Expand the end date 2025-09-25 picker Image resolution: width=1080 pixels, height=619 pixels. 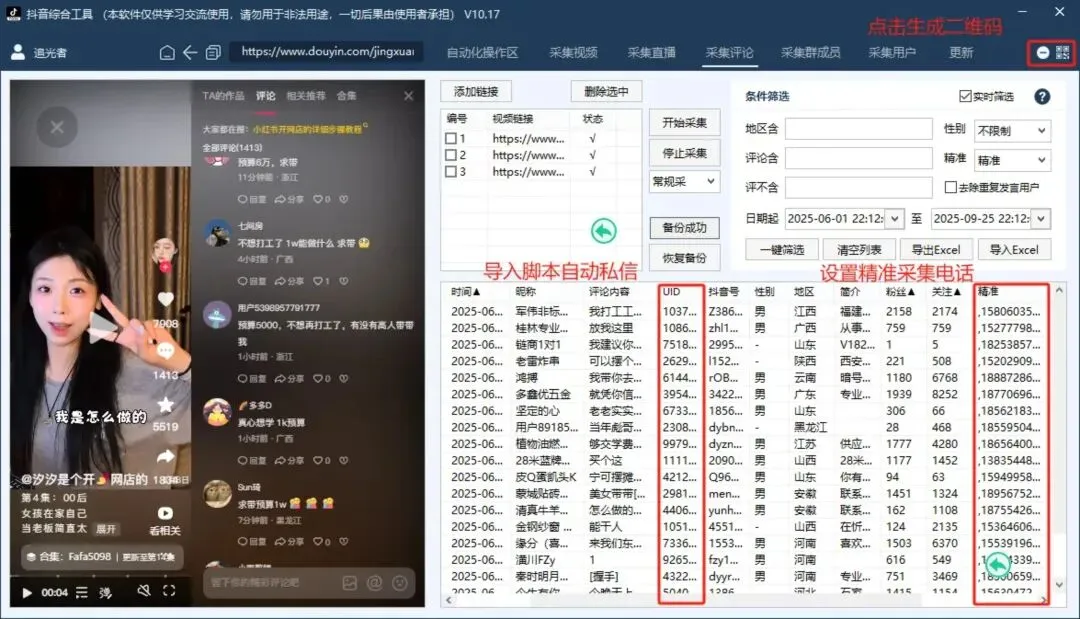[1041, 218]
